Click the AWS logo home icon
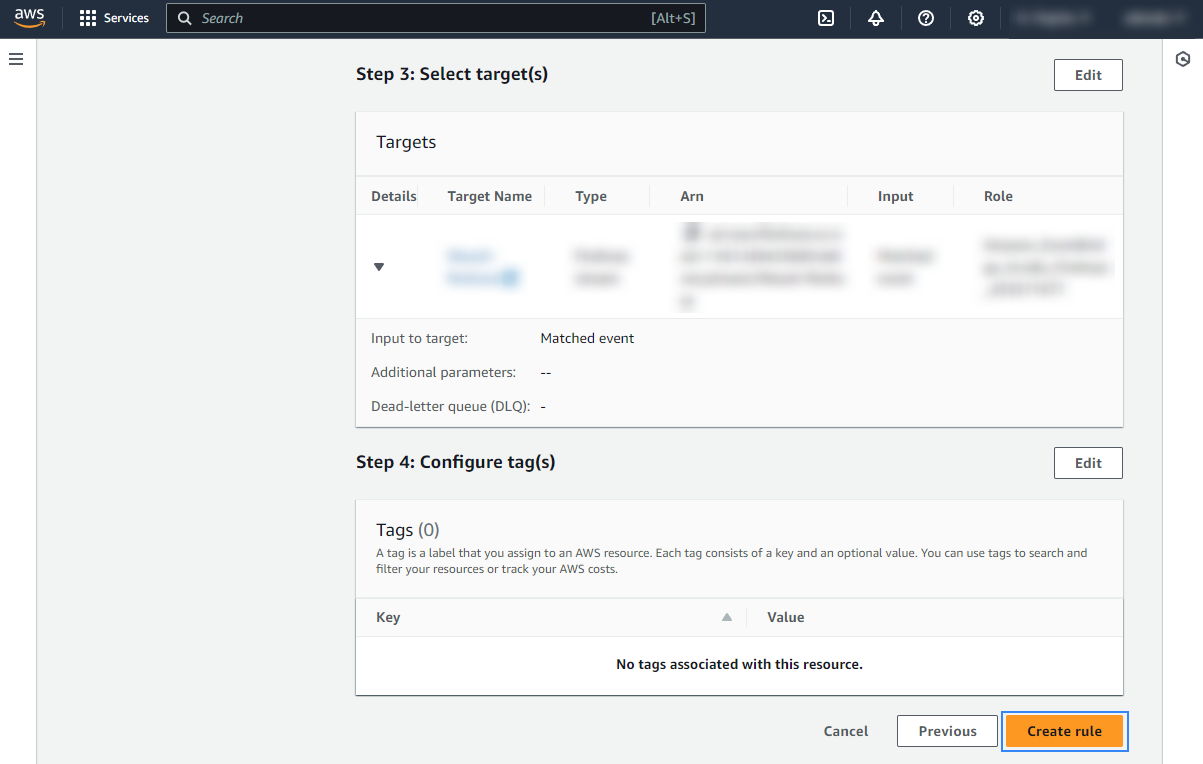 [x=29, y=18]
